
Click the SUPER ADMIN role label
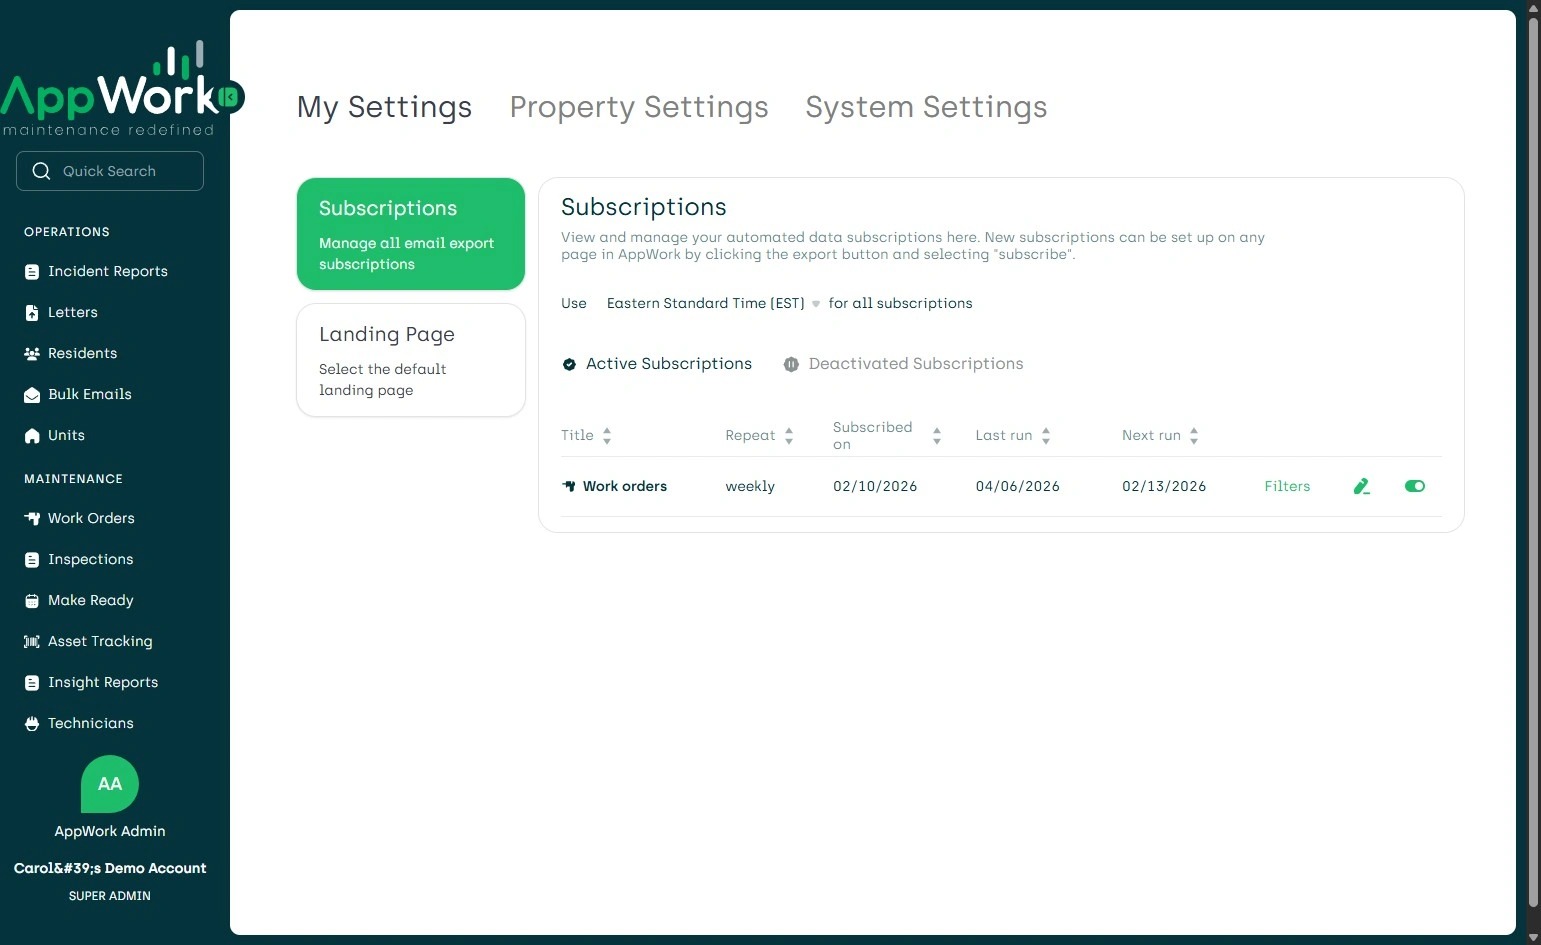pyautogui.click(x=110, y=896)
